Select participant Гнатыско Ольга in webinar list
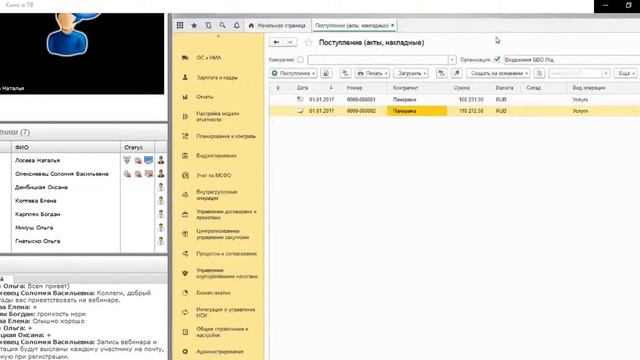This screenshot has height=360, width=640. pyautogui.click(x=37, y=241)
